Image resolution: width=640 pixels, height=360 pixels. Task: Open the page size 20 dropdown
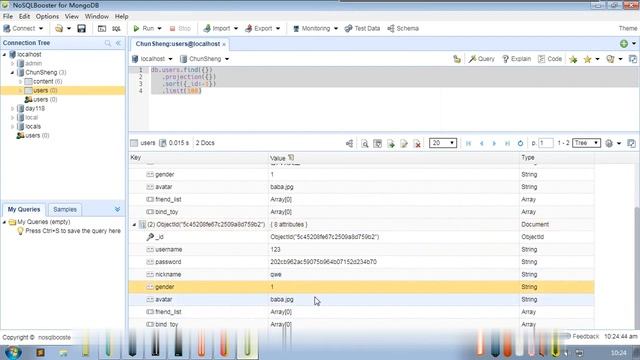click(443, 143)
